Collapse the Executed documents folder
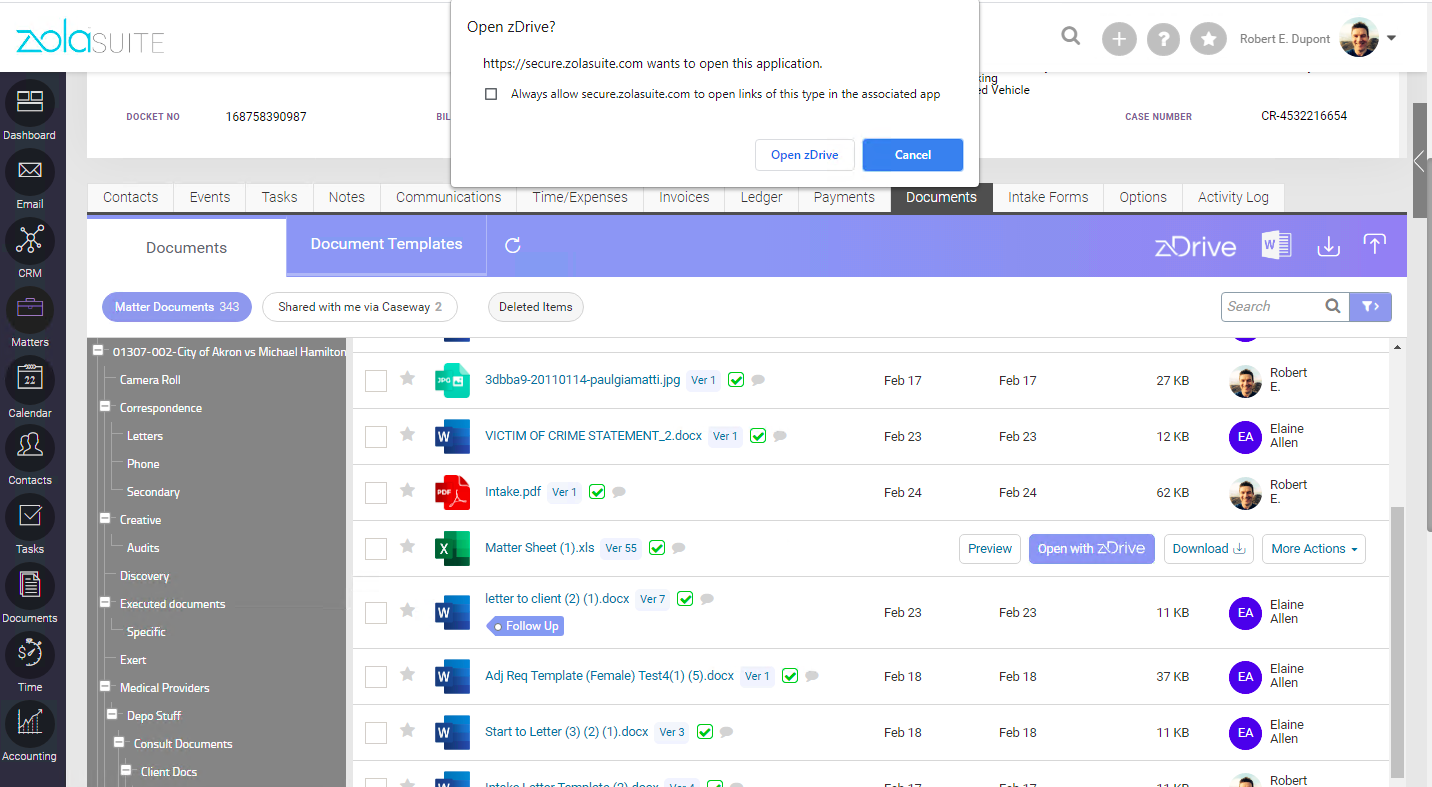Image resolution: width=1432 pixels, height=787 pixels. tap(105, 603)
